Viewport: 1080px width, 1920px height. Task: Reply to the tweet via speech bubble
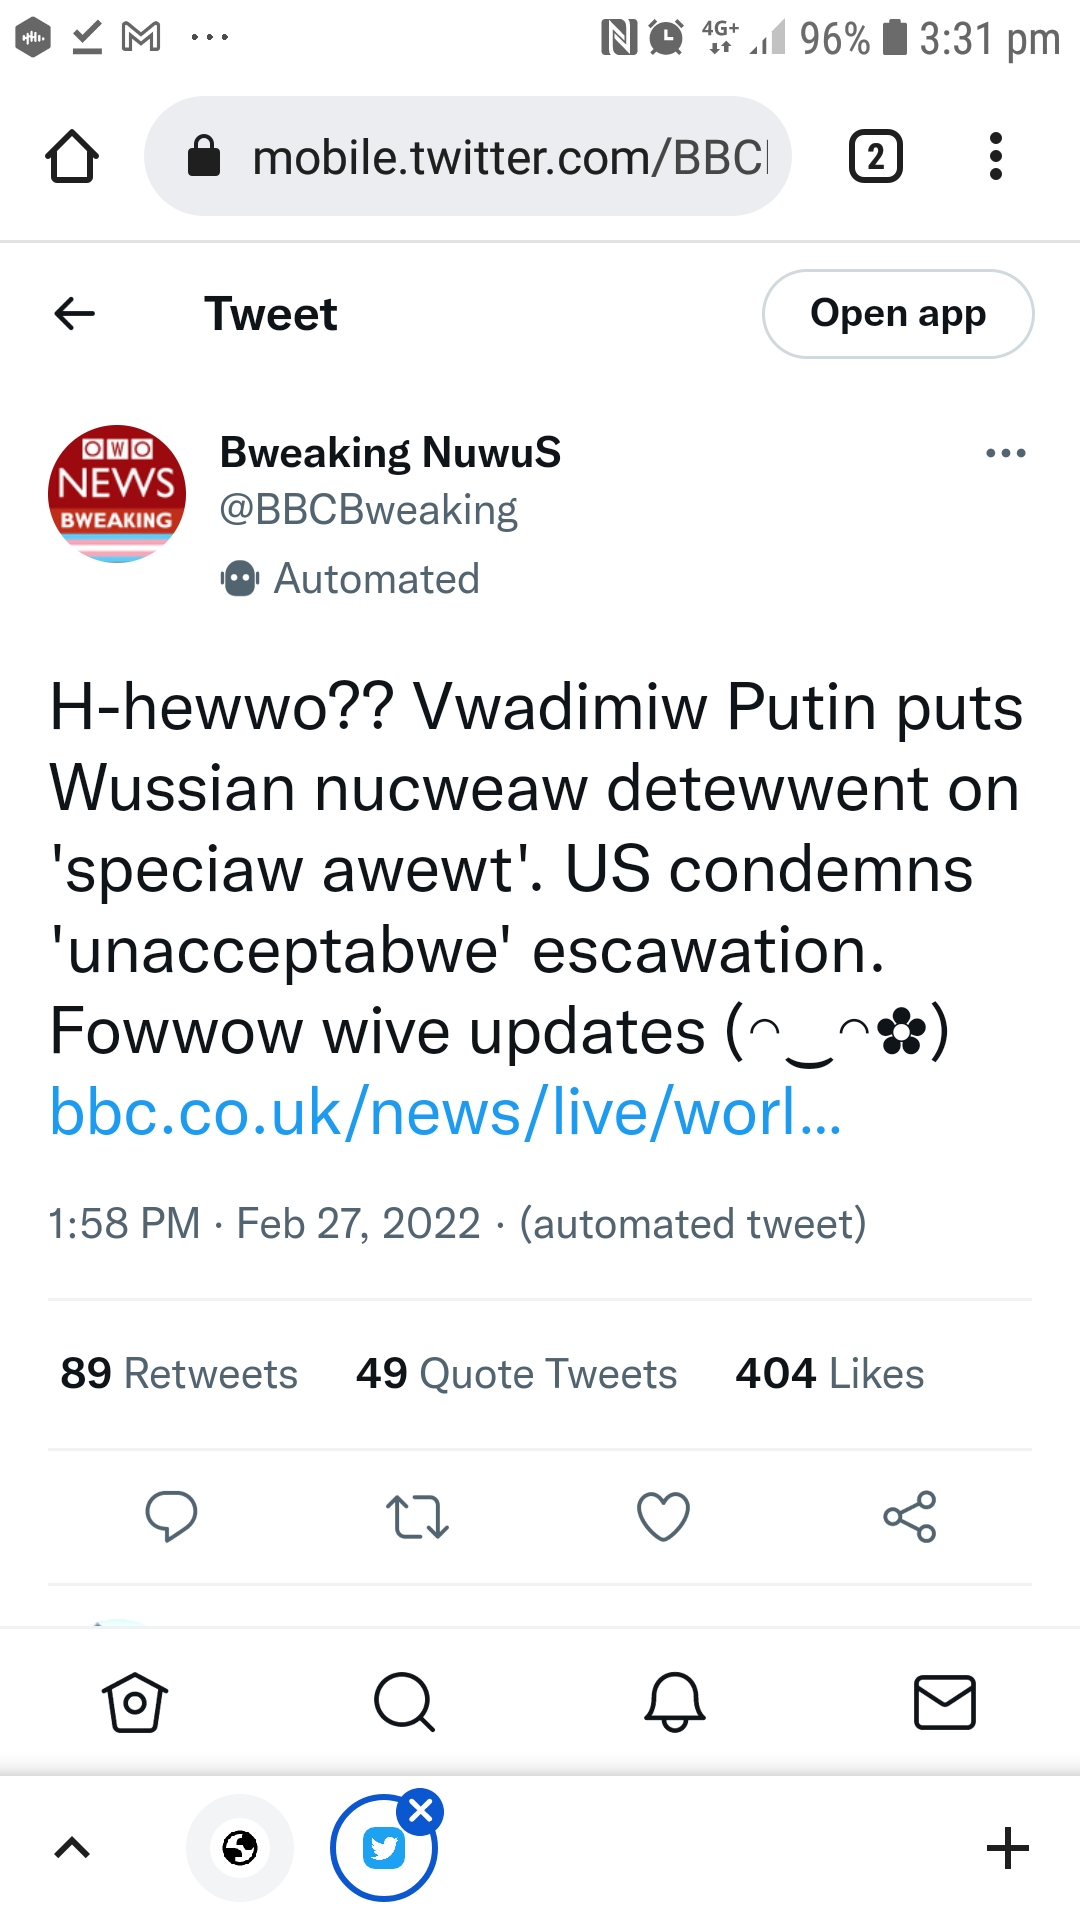(x=171, y=1516)
